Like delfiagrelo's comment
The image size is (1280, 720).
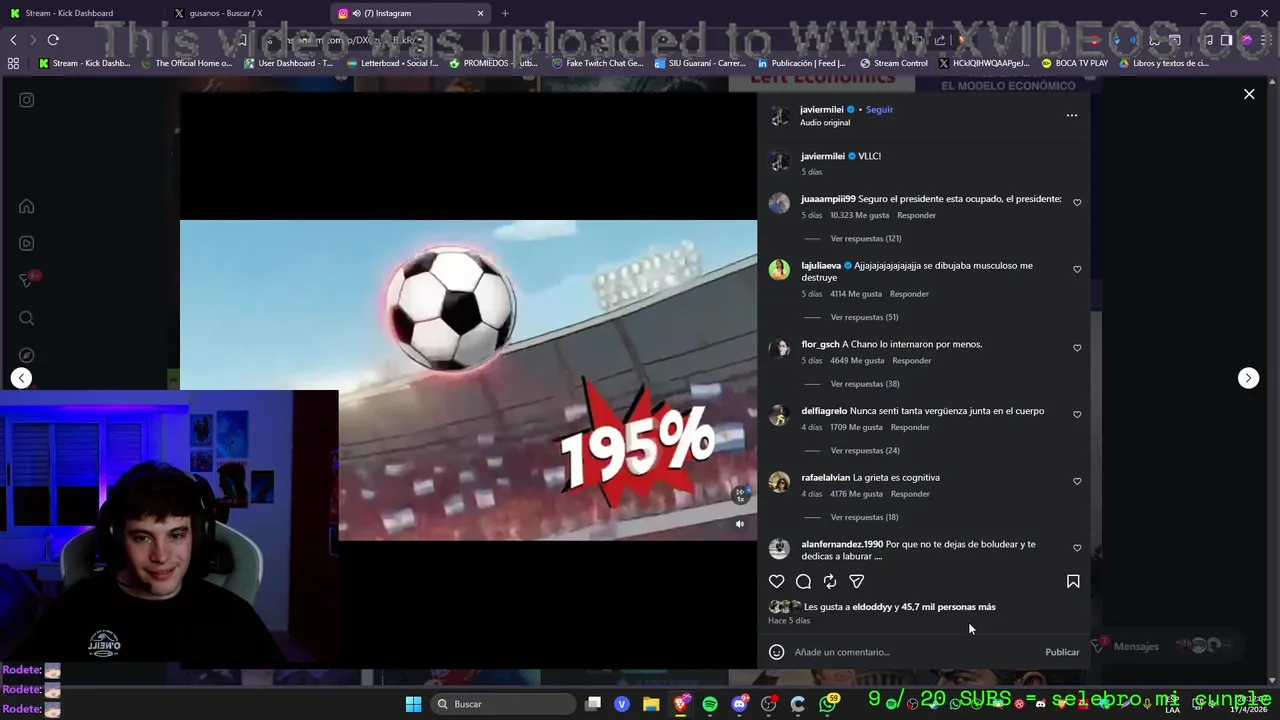coord(1077,414)
